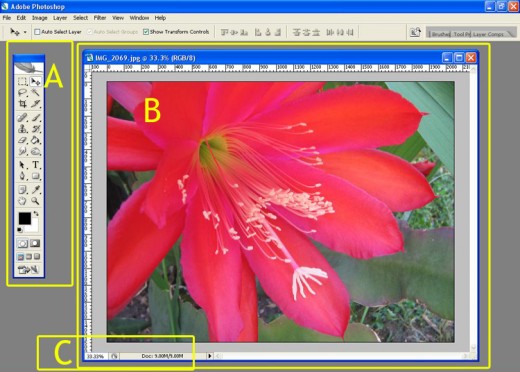Uncheck Show Transform Controls
520x372 pixels.
pos(146,32)
